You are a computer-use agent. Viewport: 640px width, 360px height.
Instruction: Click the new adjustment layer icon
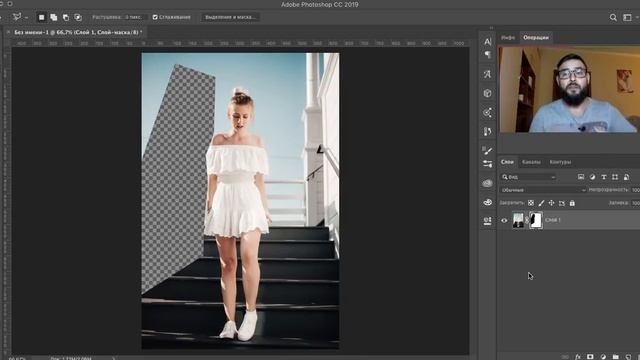(x=603, y=357)
